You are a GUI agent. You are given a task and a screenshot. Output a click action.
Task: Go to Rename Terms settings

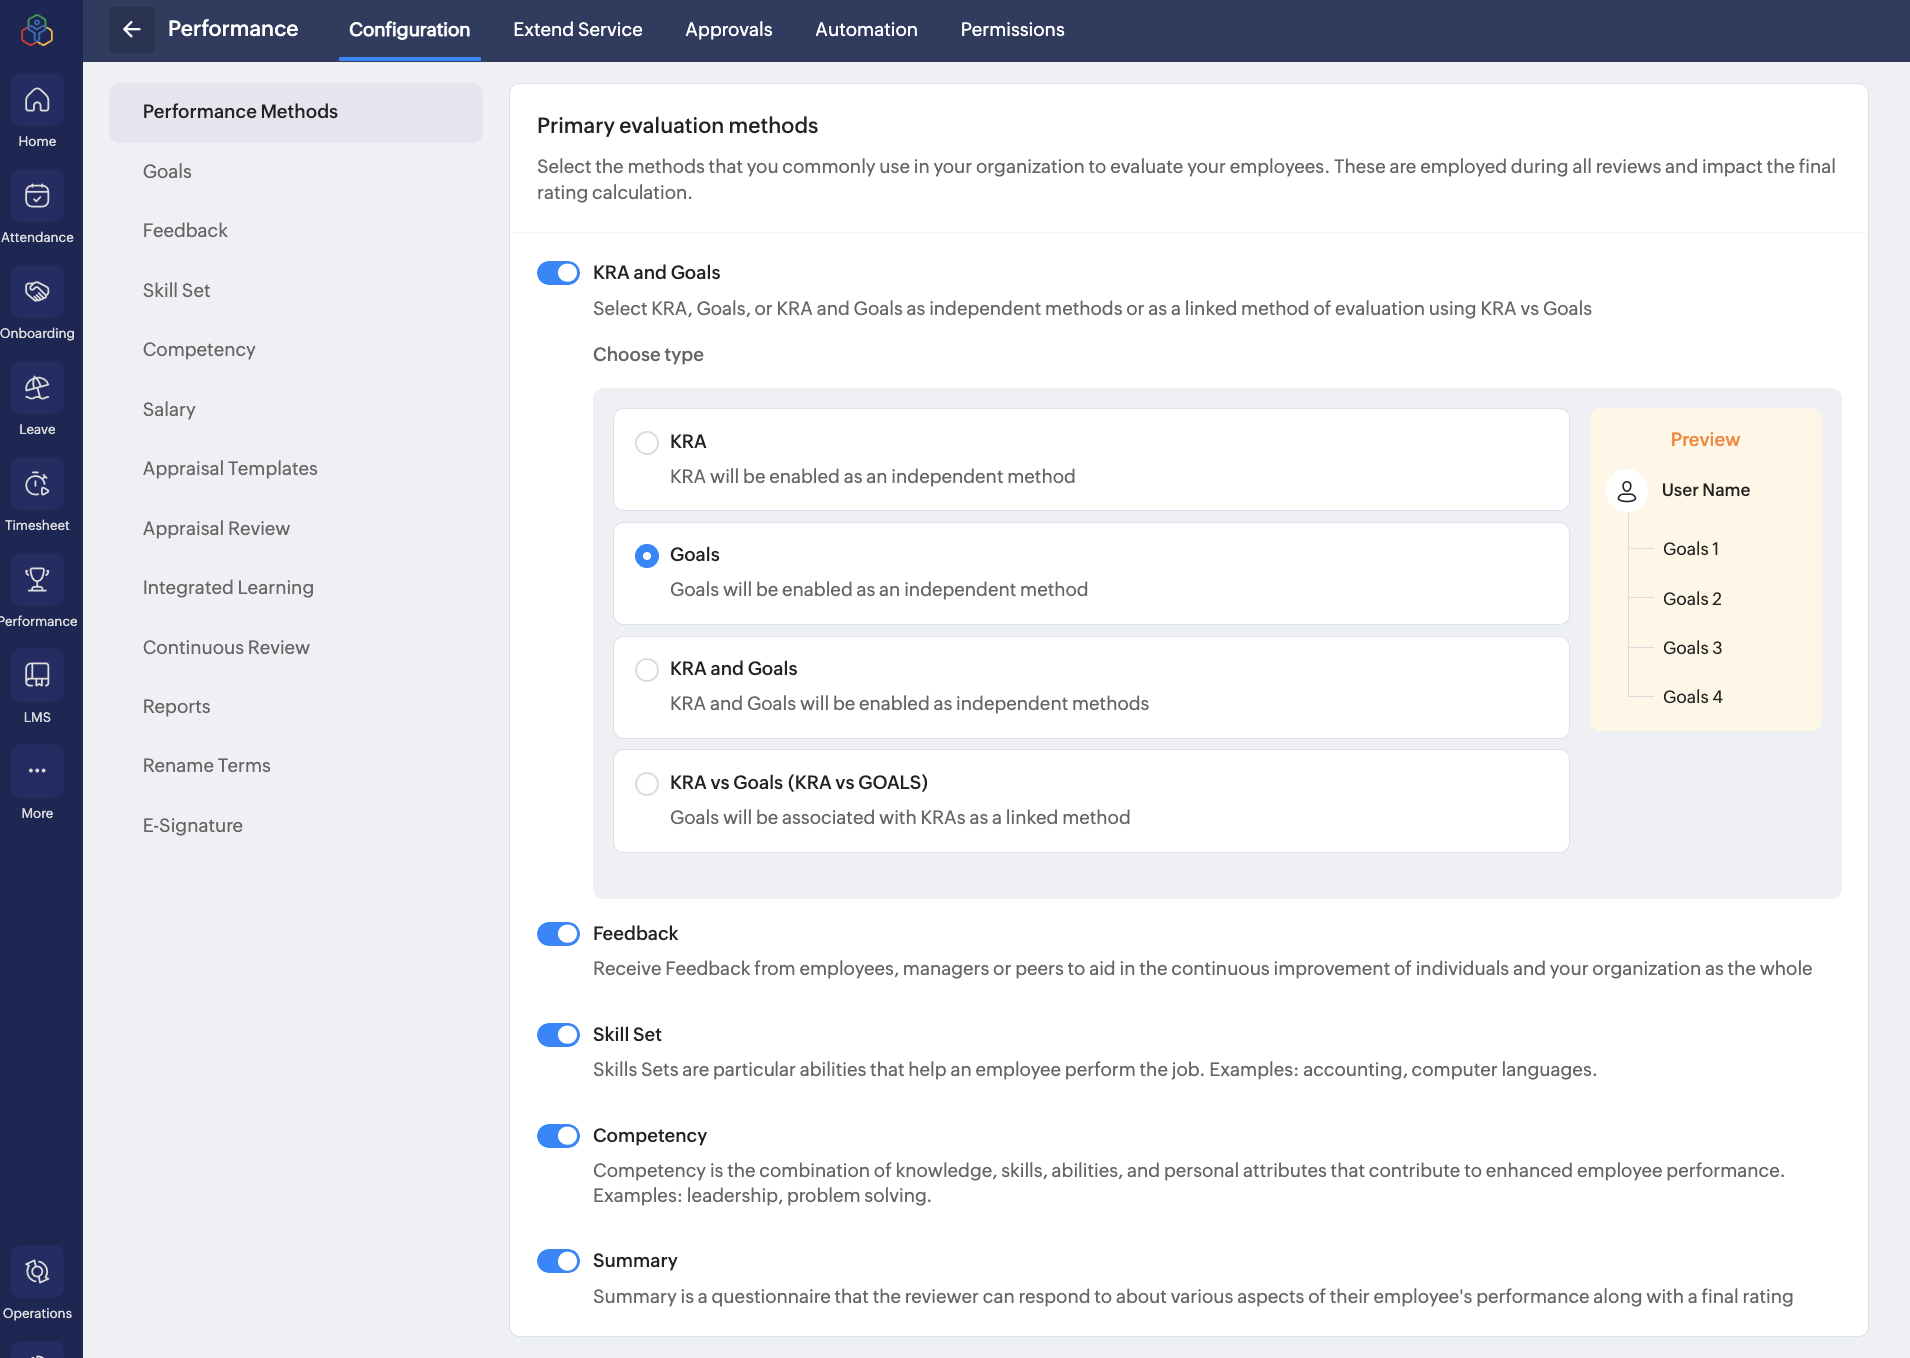click(x=207, y=765)
